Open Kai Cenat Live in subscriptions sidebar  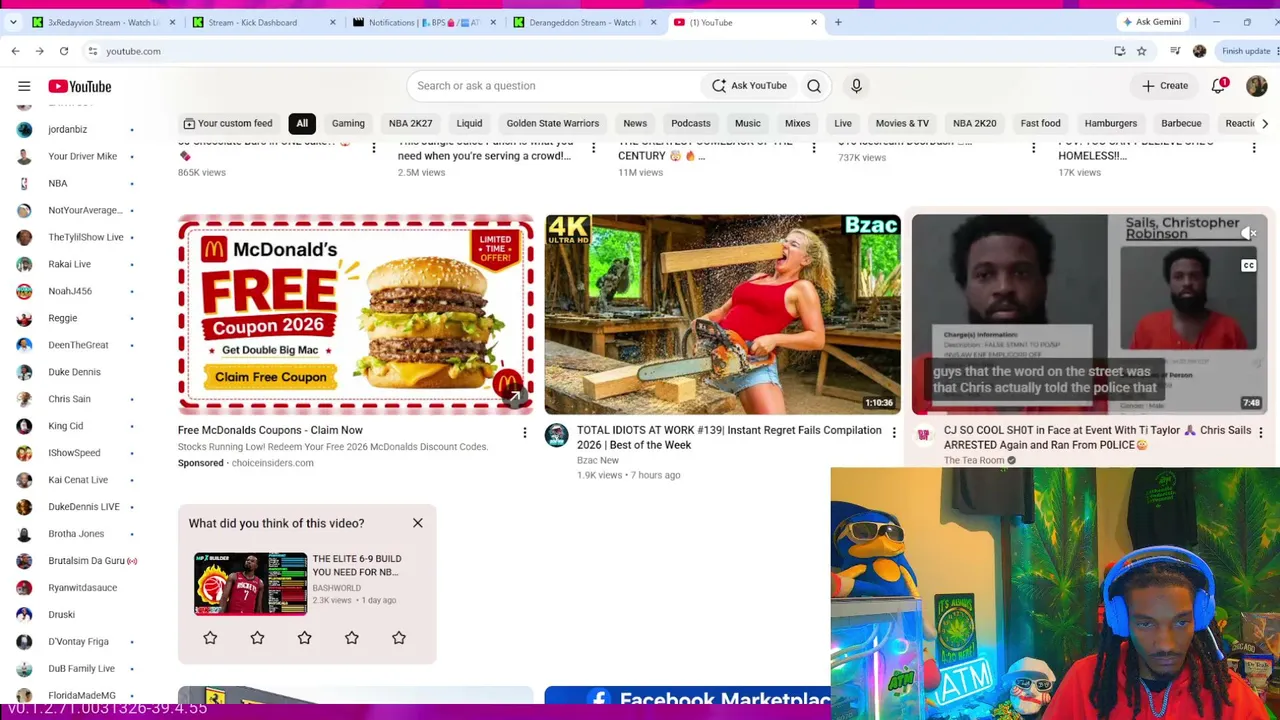point(78,480)
